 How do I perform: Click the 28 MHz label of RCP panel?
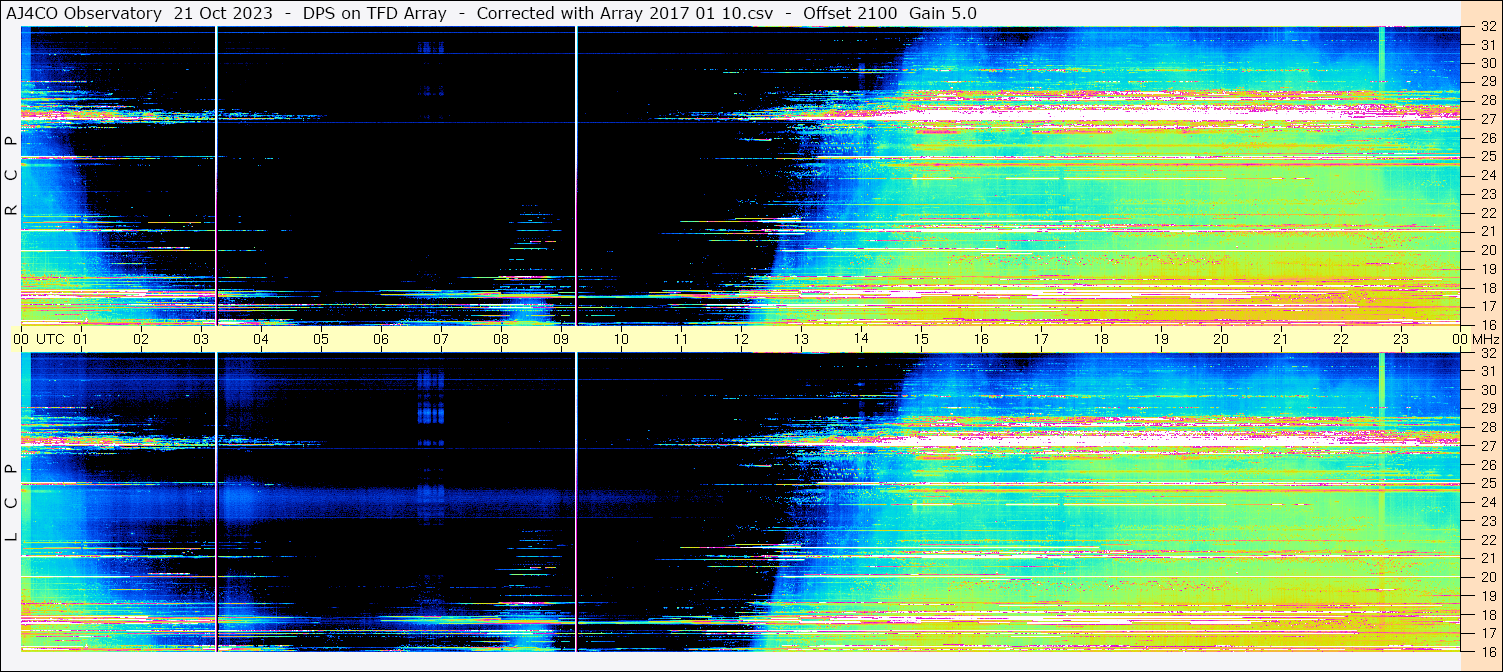pos(1487,100)
